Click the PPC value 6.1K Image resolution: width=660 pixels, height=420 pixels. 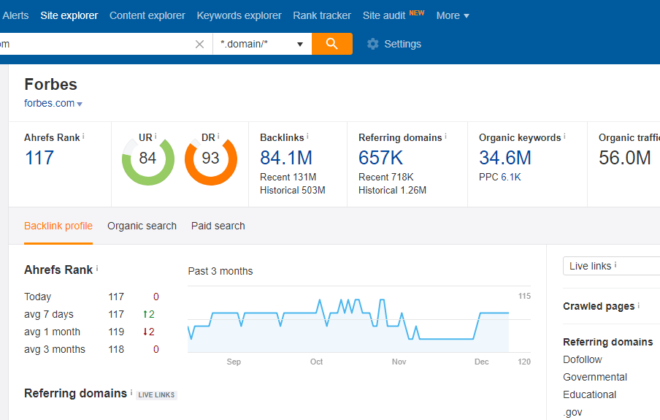pyautogui.click(x=511, y=177)
